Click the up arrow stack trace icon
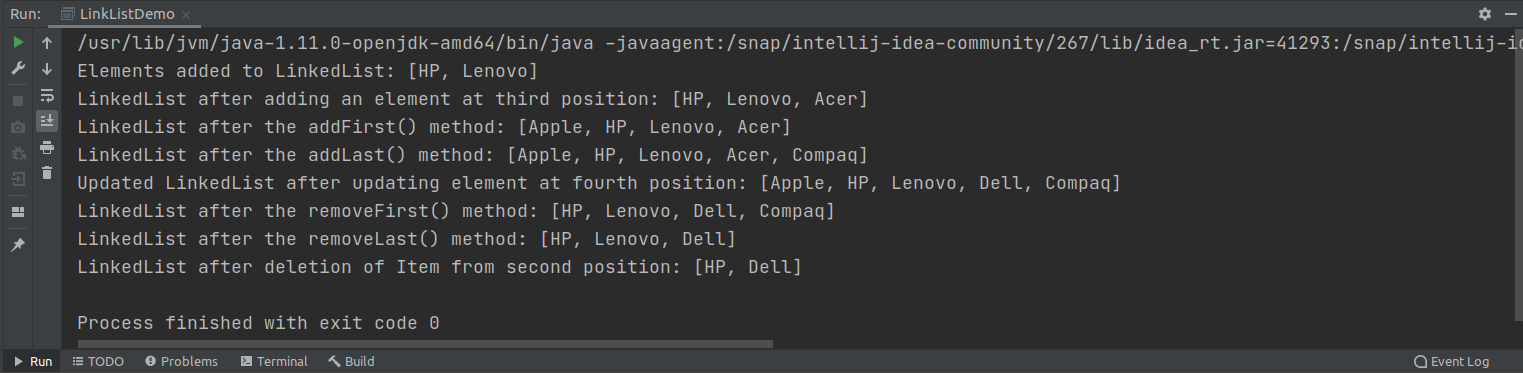Image resolution: width=1523 pixels, height=373 pixels. 47,43
